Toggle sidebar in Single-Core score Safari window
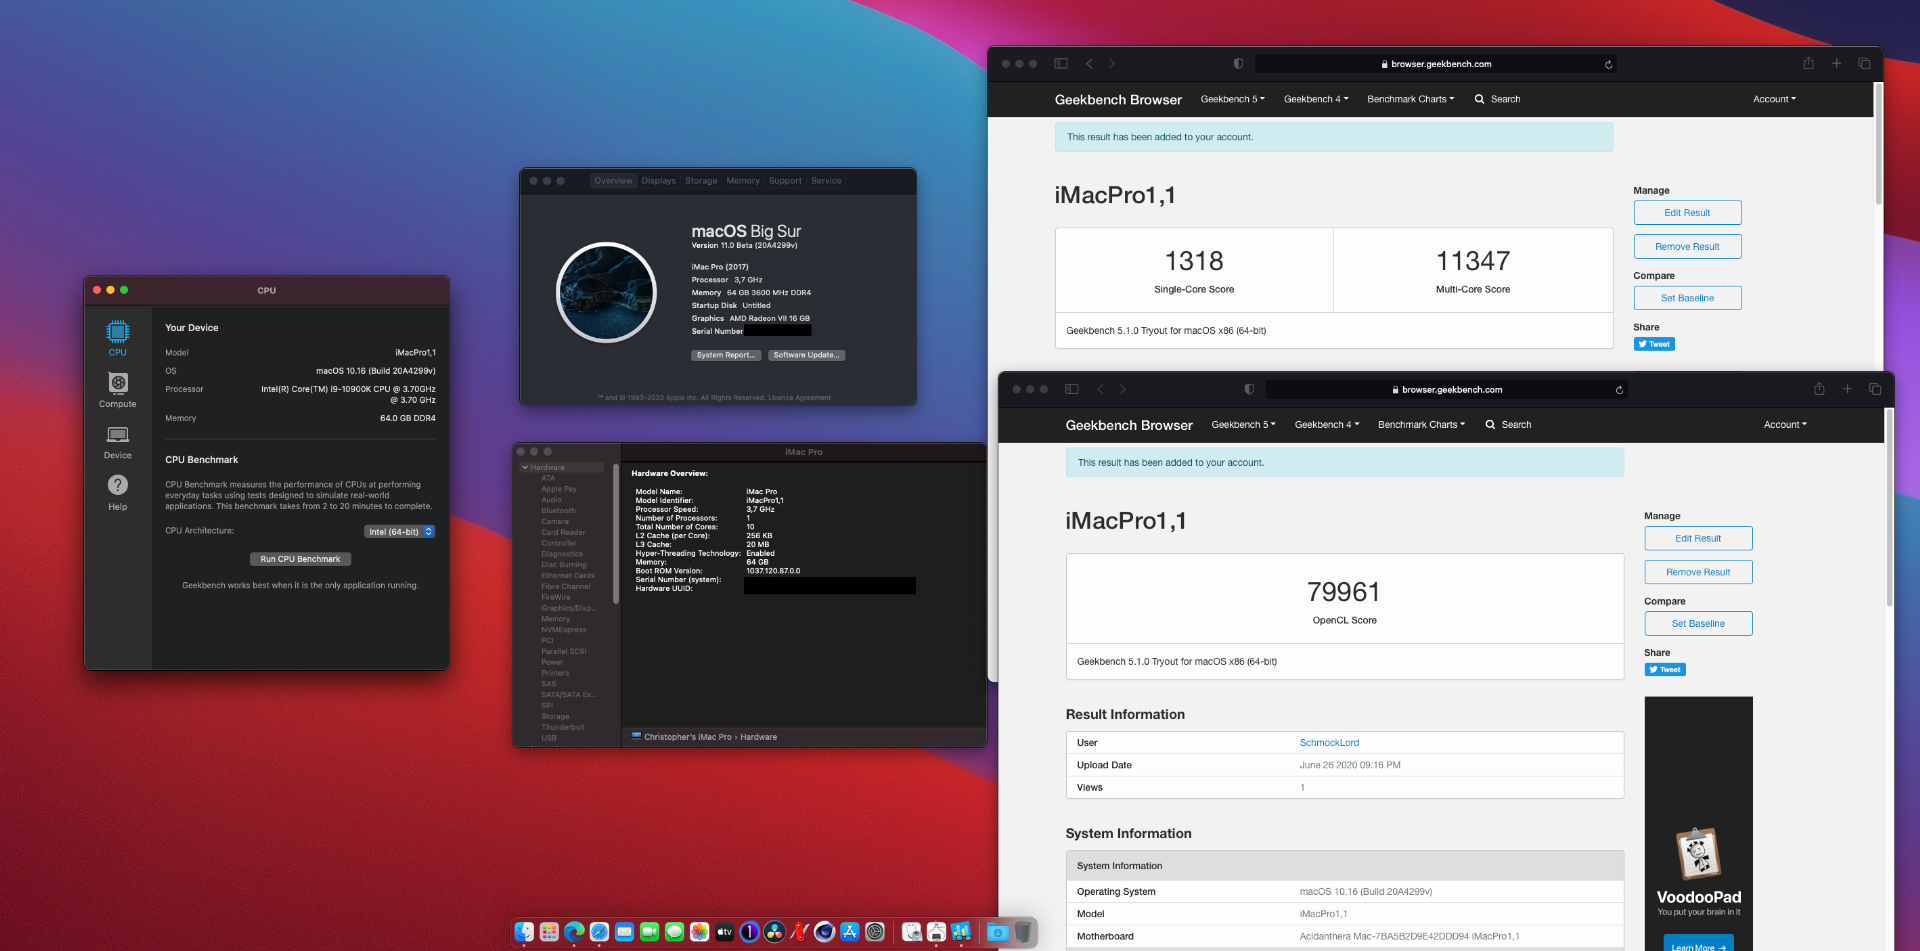The image size is (1920, 951). 1061,63
